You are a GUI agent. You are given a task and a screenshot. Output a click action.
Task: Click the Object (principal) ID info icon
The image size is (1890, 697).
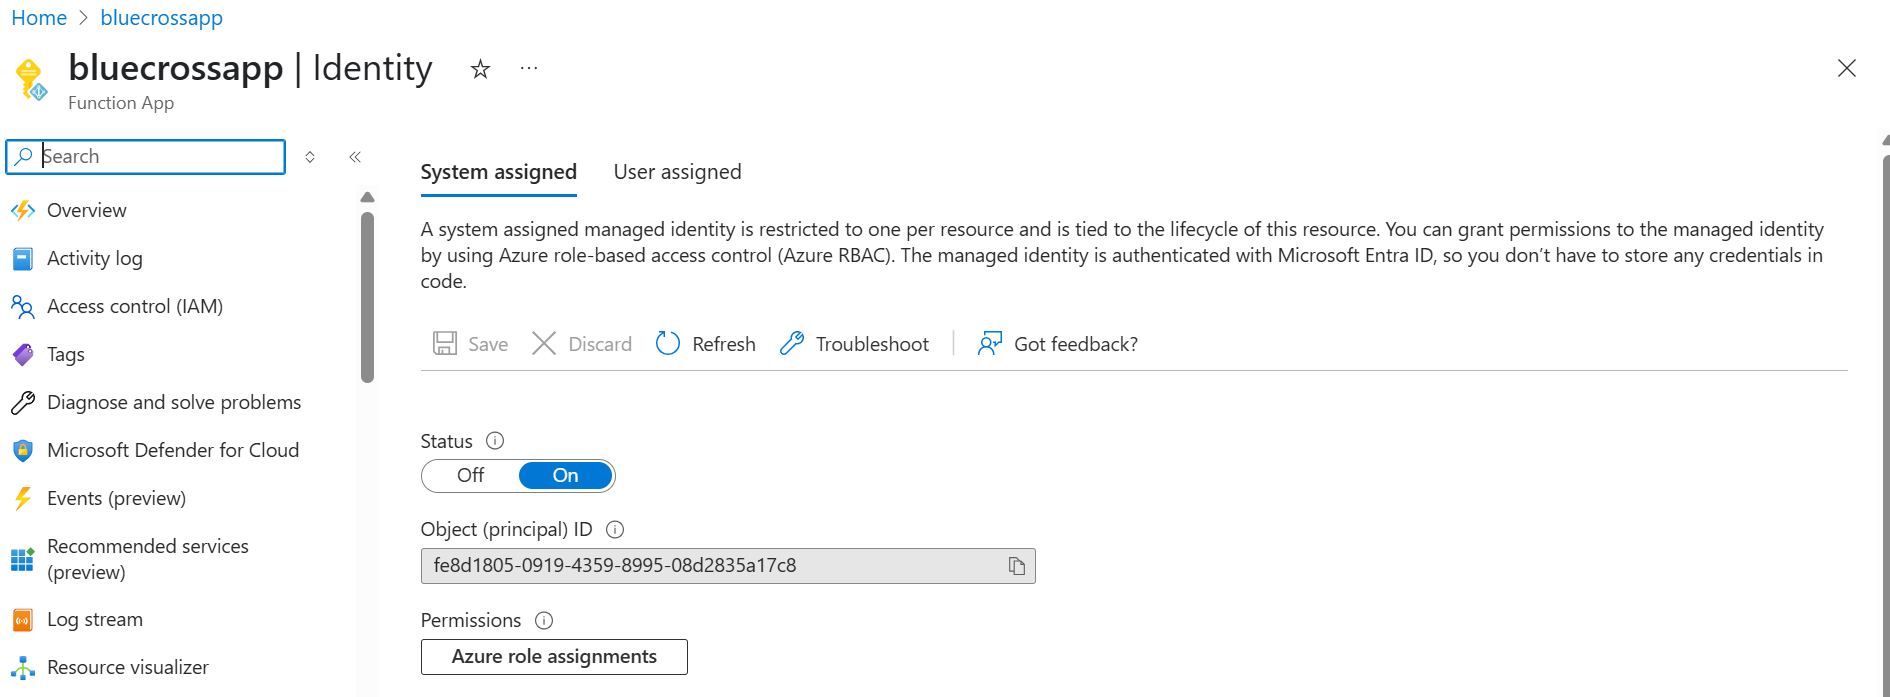(x=615, y=530)
